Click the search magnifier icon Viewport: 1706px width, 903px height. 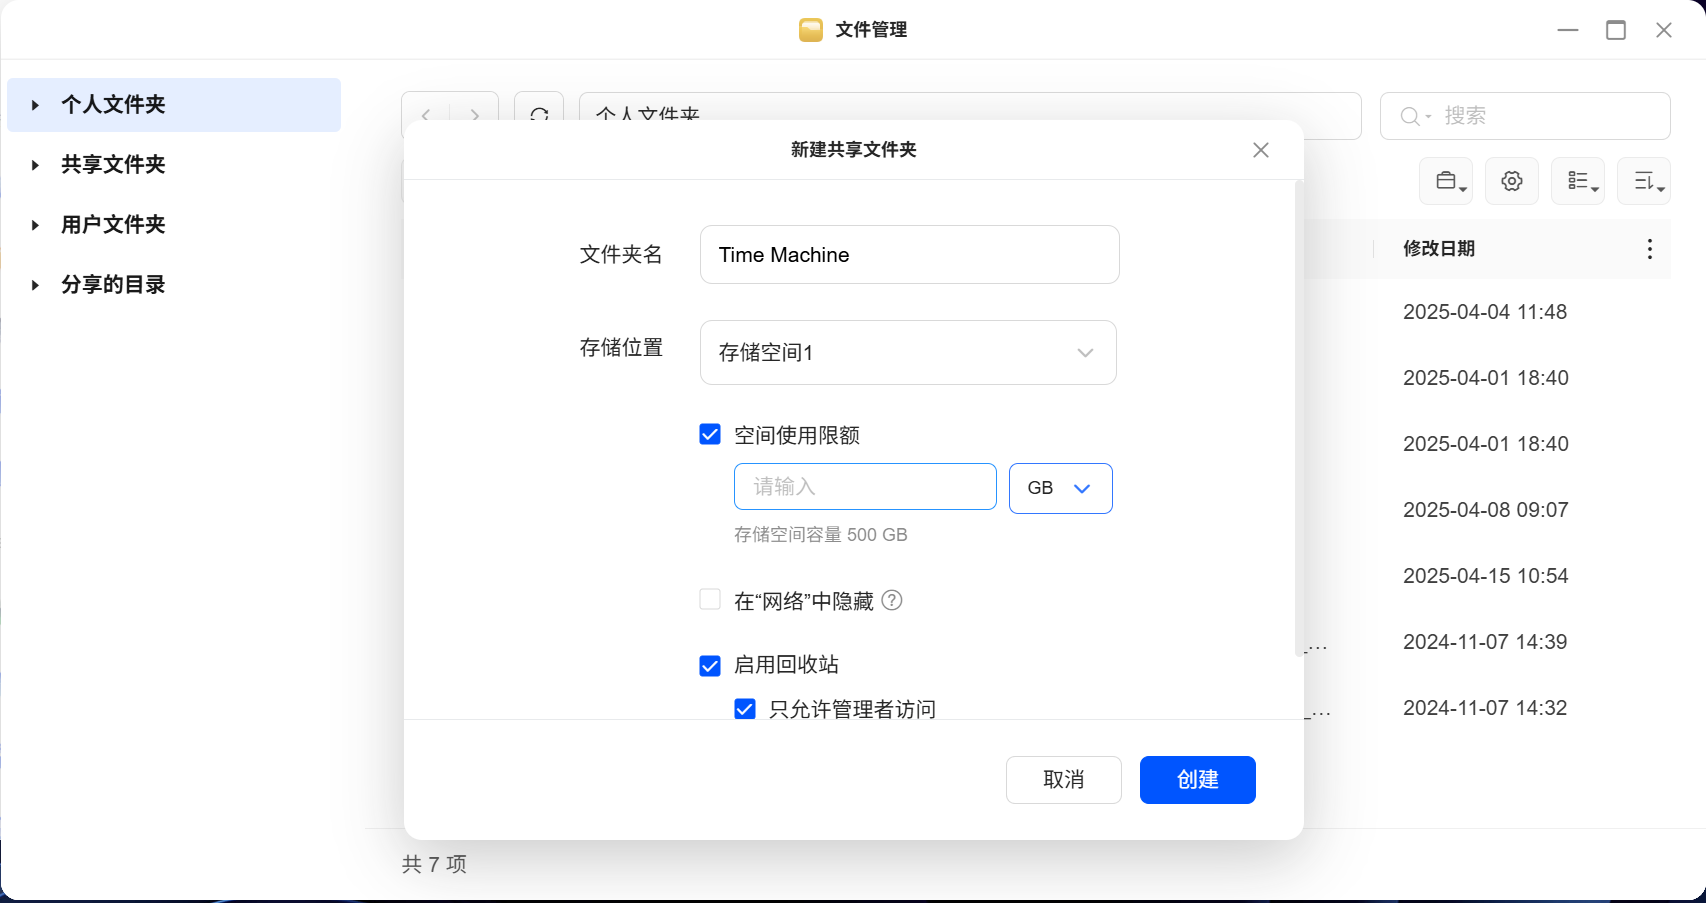tap(1410, 117)
